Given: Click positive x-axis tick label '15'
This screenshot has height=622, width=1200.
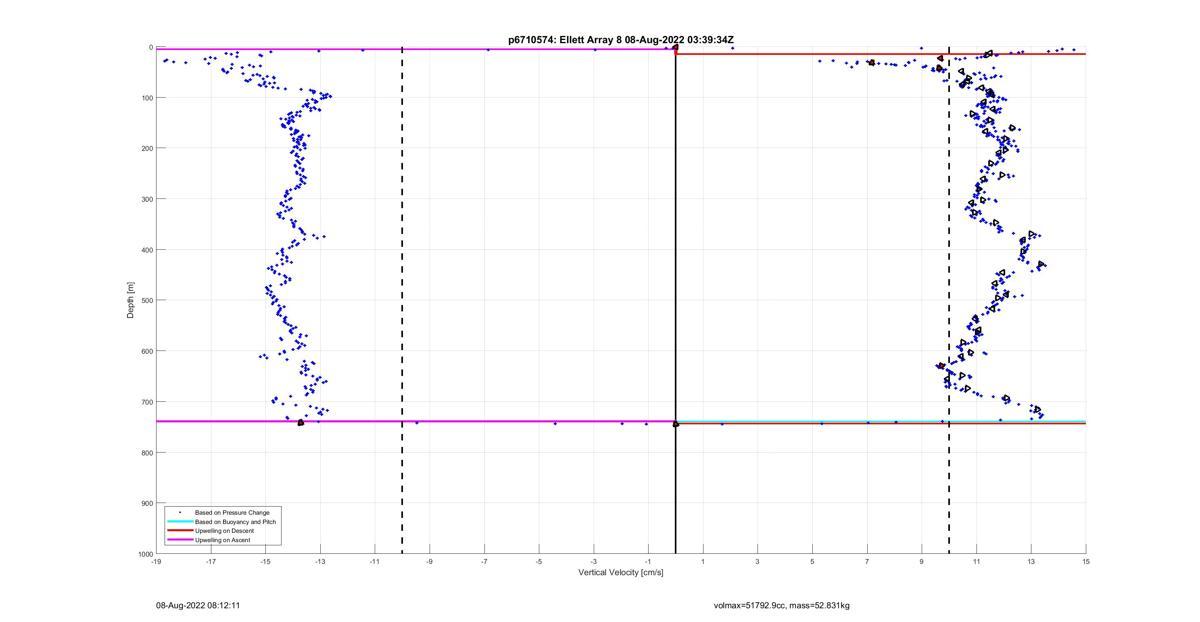Looking at the screenshot, I should (1086, 562).
